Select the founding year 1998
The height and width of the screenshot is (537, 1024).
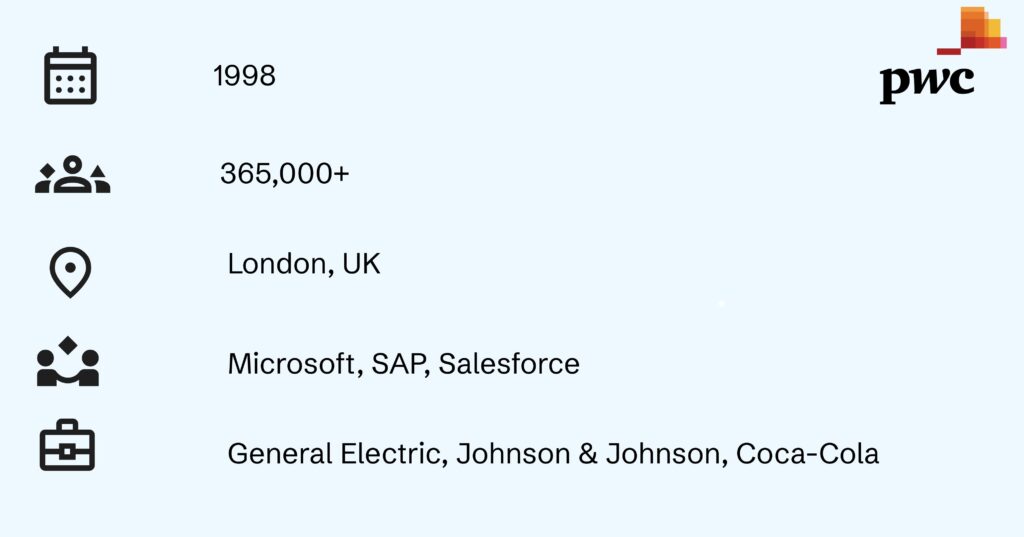[x=244, y=76]
